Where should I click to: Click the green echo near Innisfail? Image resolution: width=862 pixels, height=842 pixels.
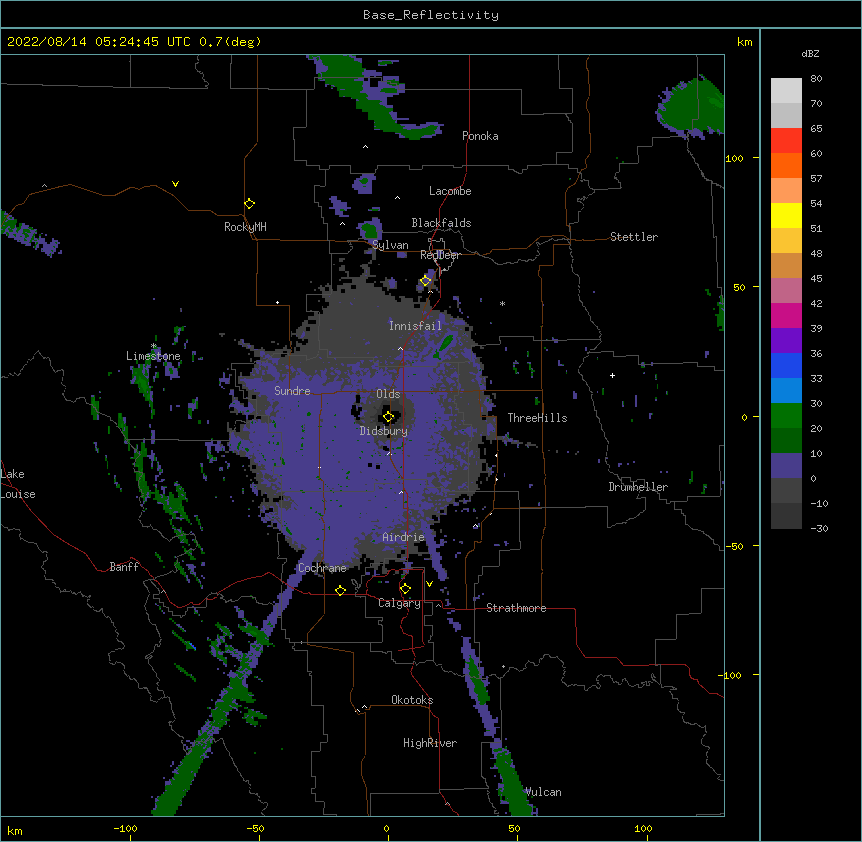444,346
